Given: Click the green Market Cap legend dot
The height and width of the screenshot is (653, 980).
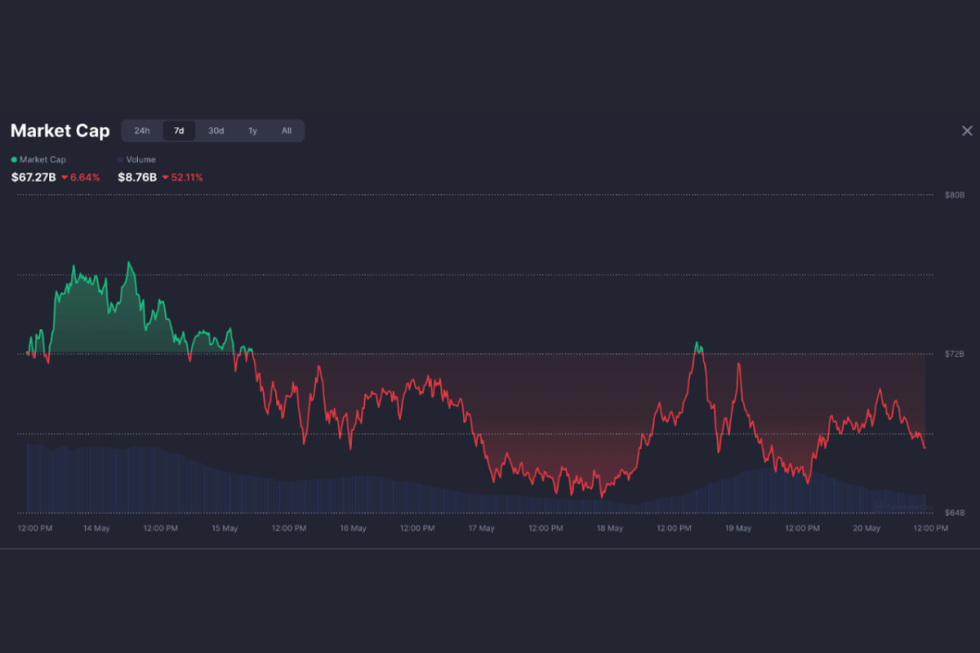Looking at the screenshot, I should pyautogui.click(x=14, y=160).
